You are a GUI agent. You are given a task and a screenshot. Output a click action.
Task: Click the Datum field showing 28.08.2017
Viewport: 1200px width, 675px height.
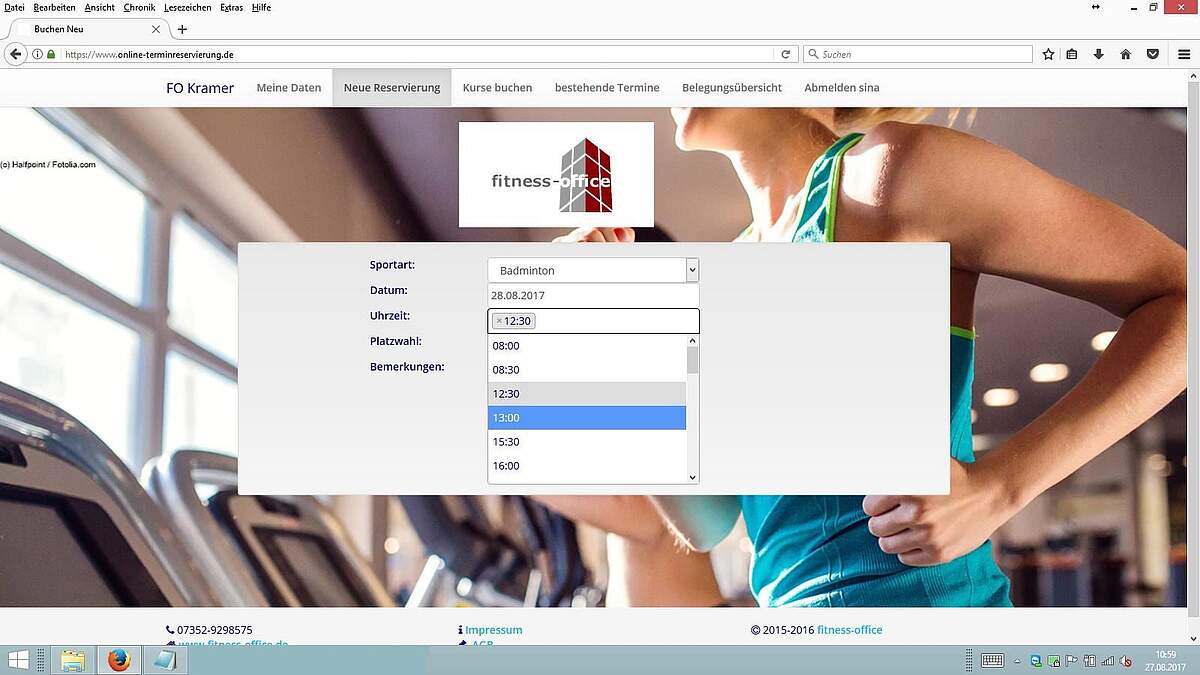click(593, 296)
